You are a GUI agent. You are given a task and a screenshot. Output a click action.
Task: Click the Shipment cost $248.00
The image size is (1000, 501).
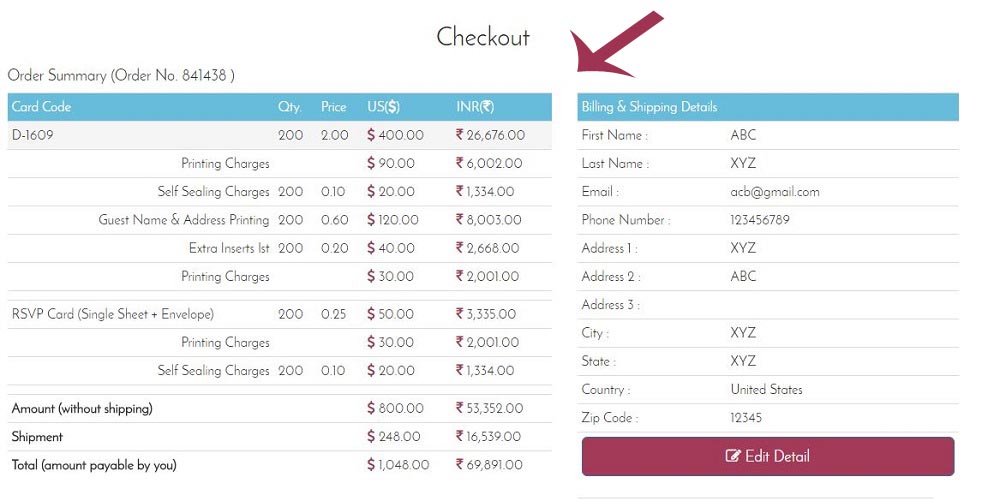click(393, 437)
